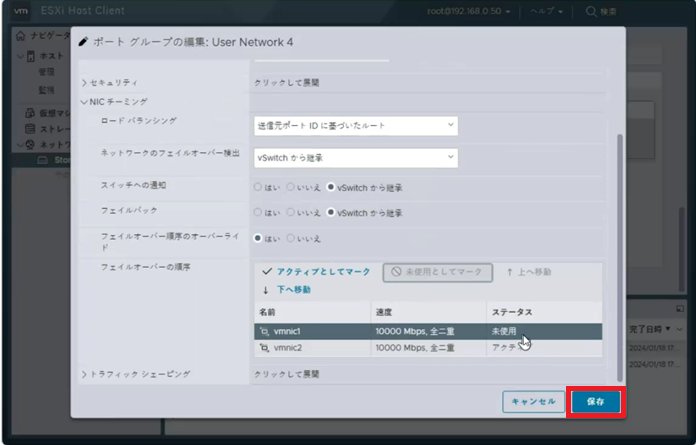Image resolution: width=696 pixels, height=445 pixels.
Task: Click the checkmark icon beside アクティブとしてマーク
Action: pyautogui.click(x=267, y=272)
